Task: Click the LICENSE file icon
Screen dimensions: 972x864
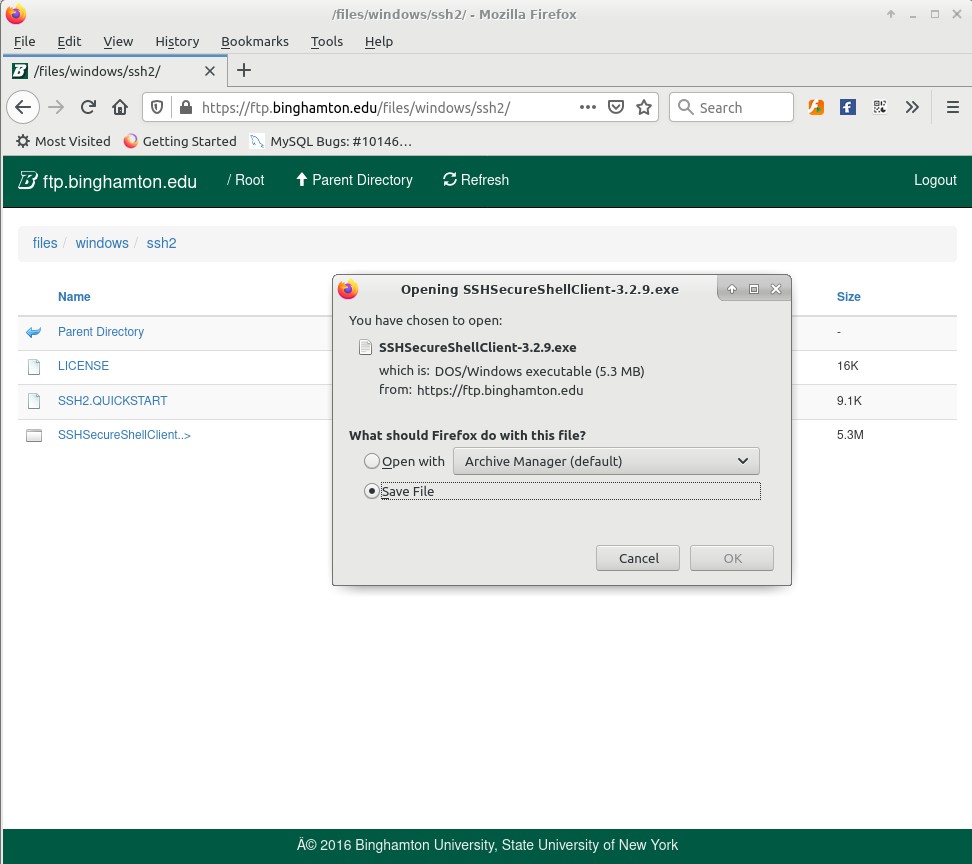Action: click(34, 367)
